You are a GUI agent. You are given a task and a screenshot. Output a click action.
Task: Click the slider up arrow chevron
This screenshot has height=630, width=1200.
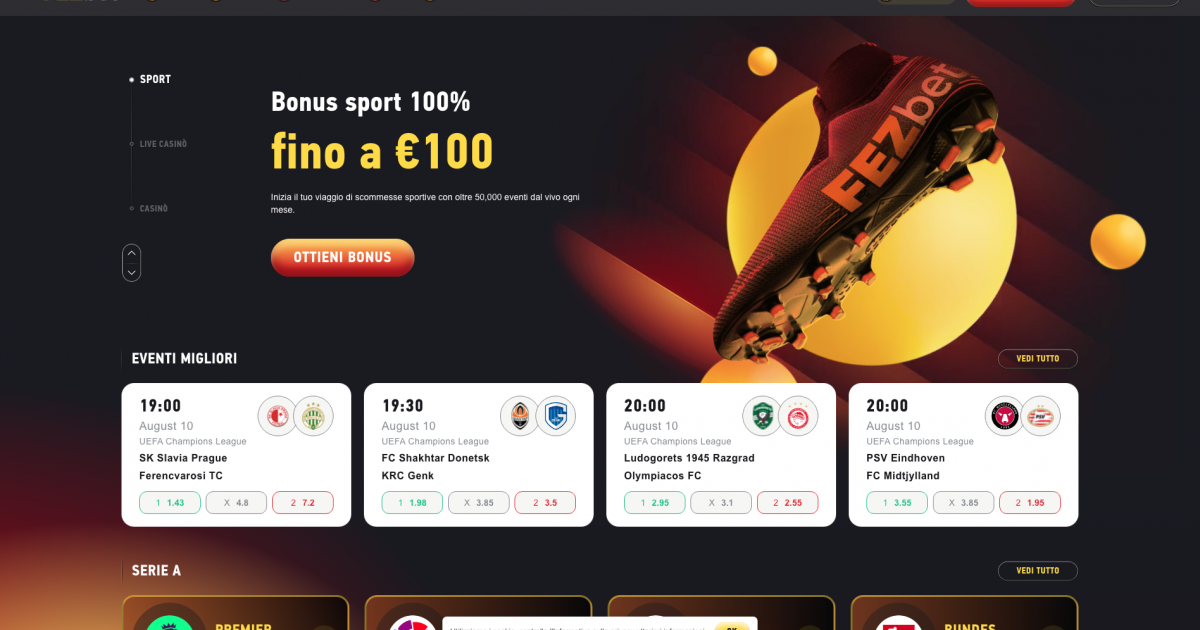click(132, 254)
